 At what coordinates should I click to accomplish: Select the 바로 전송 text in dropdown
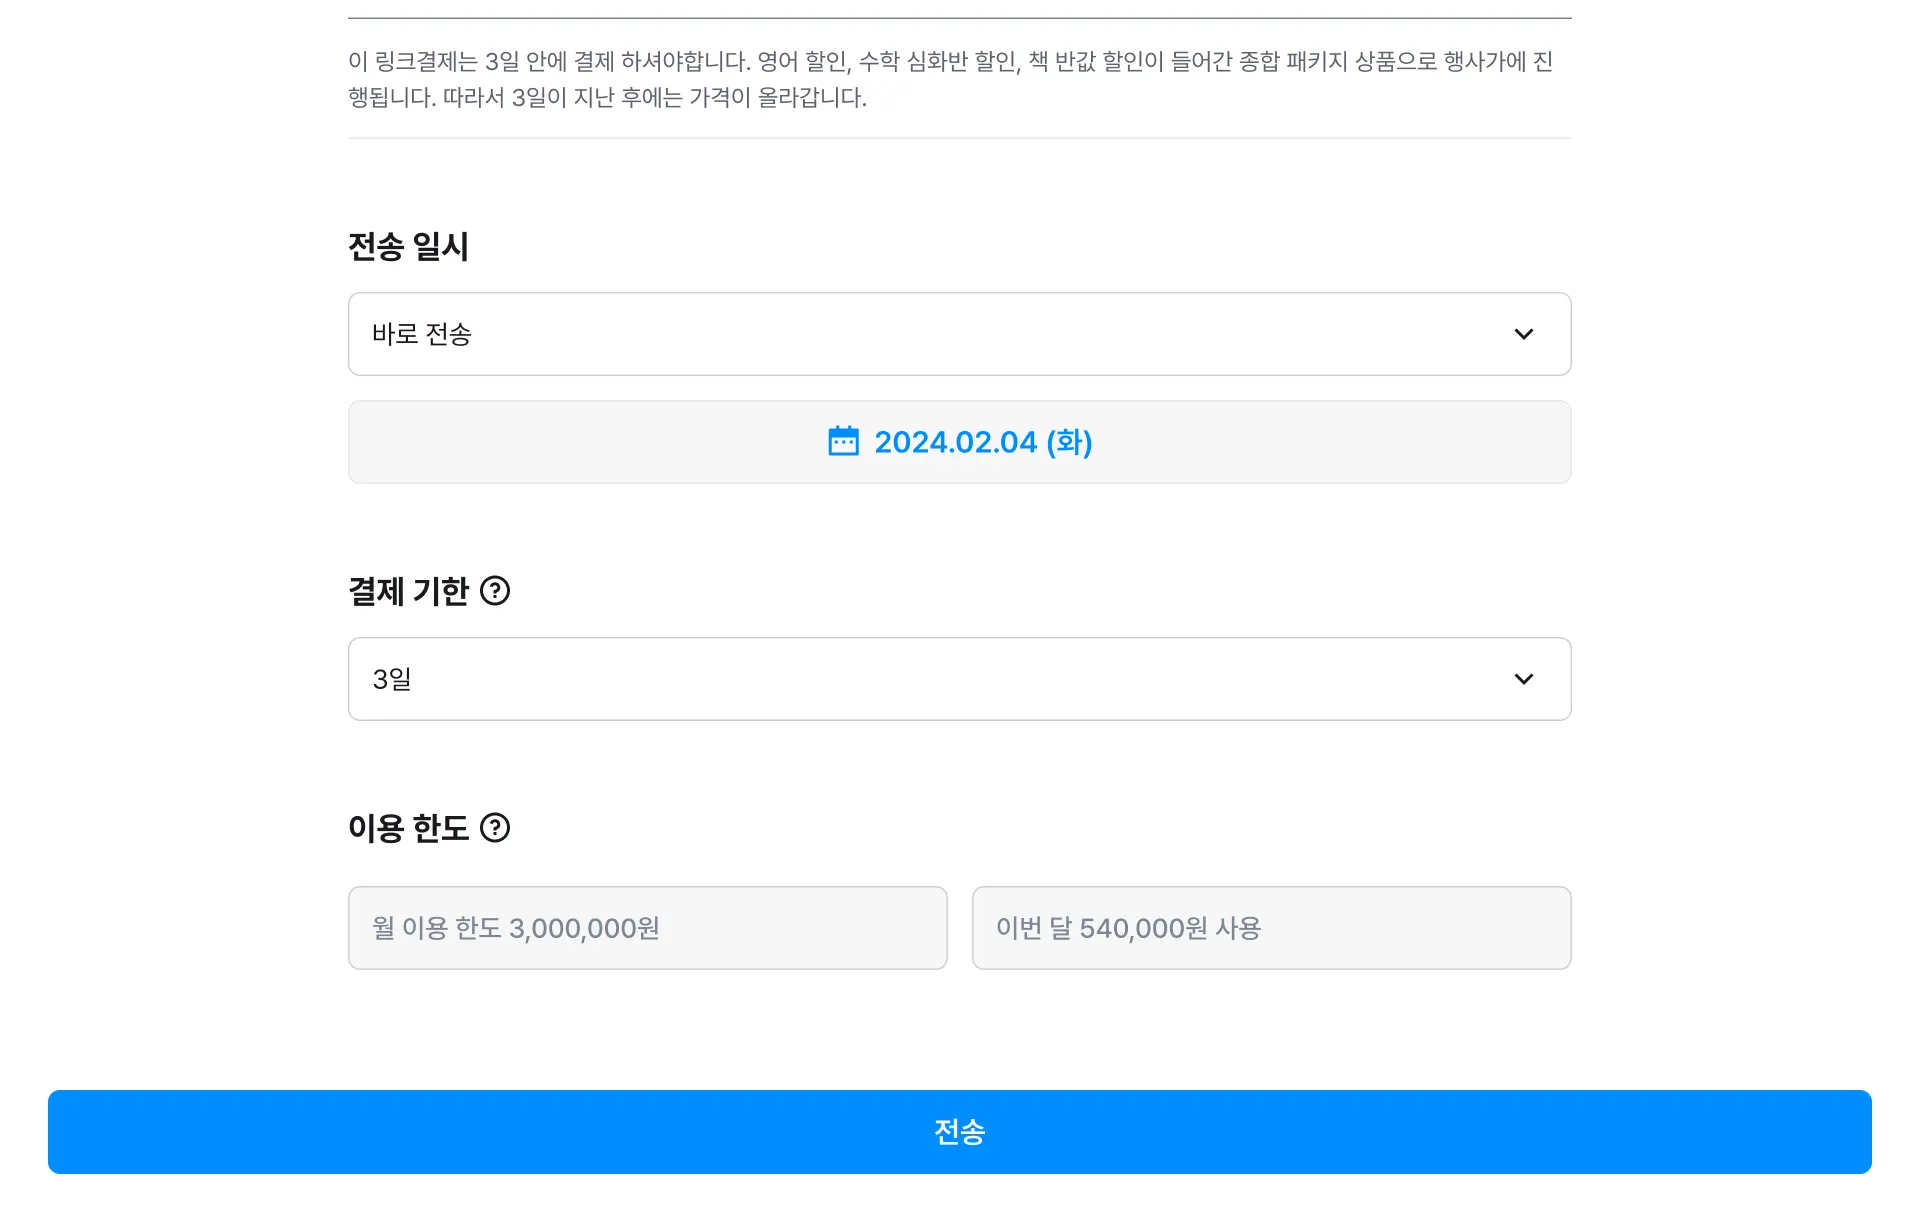point(421,334)
